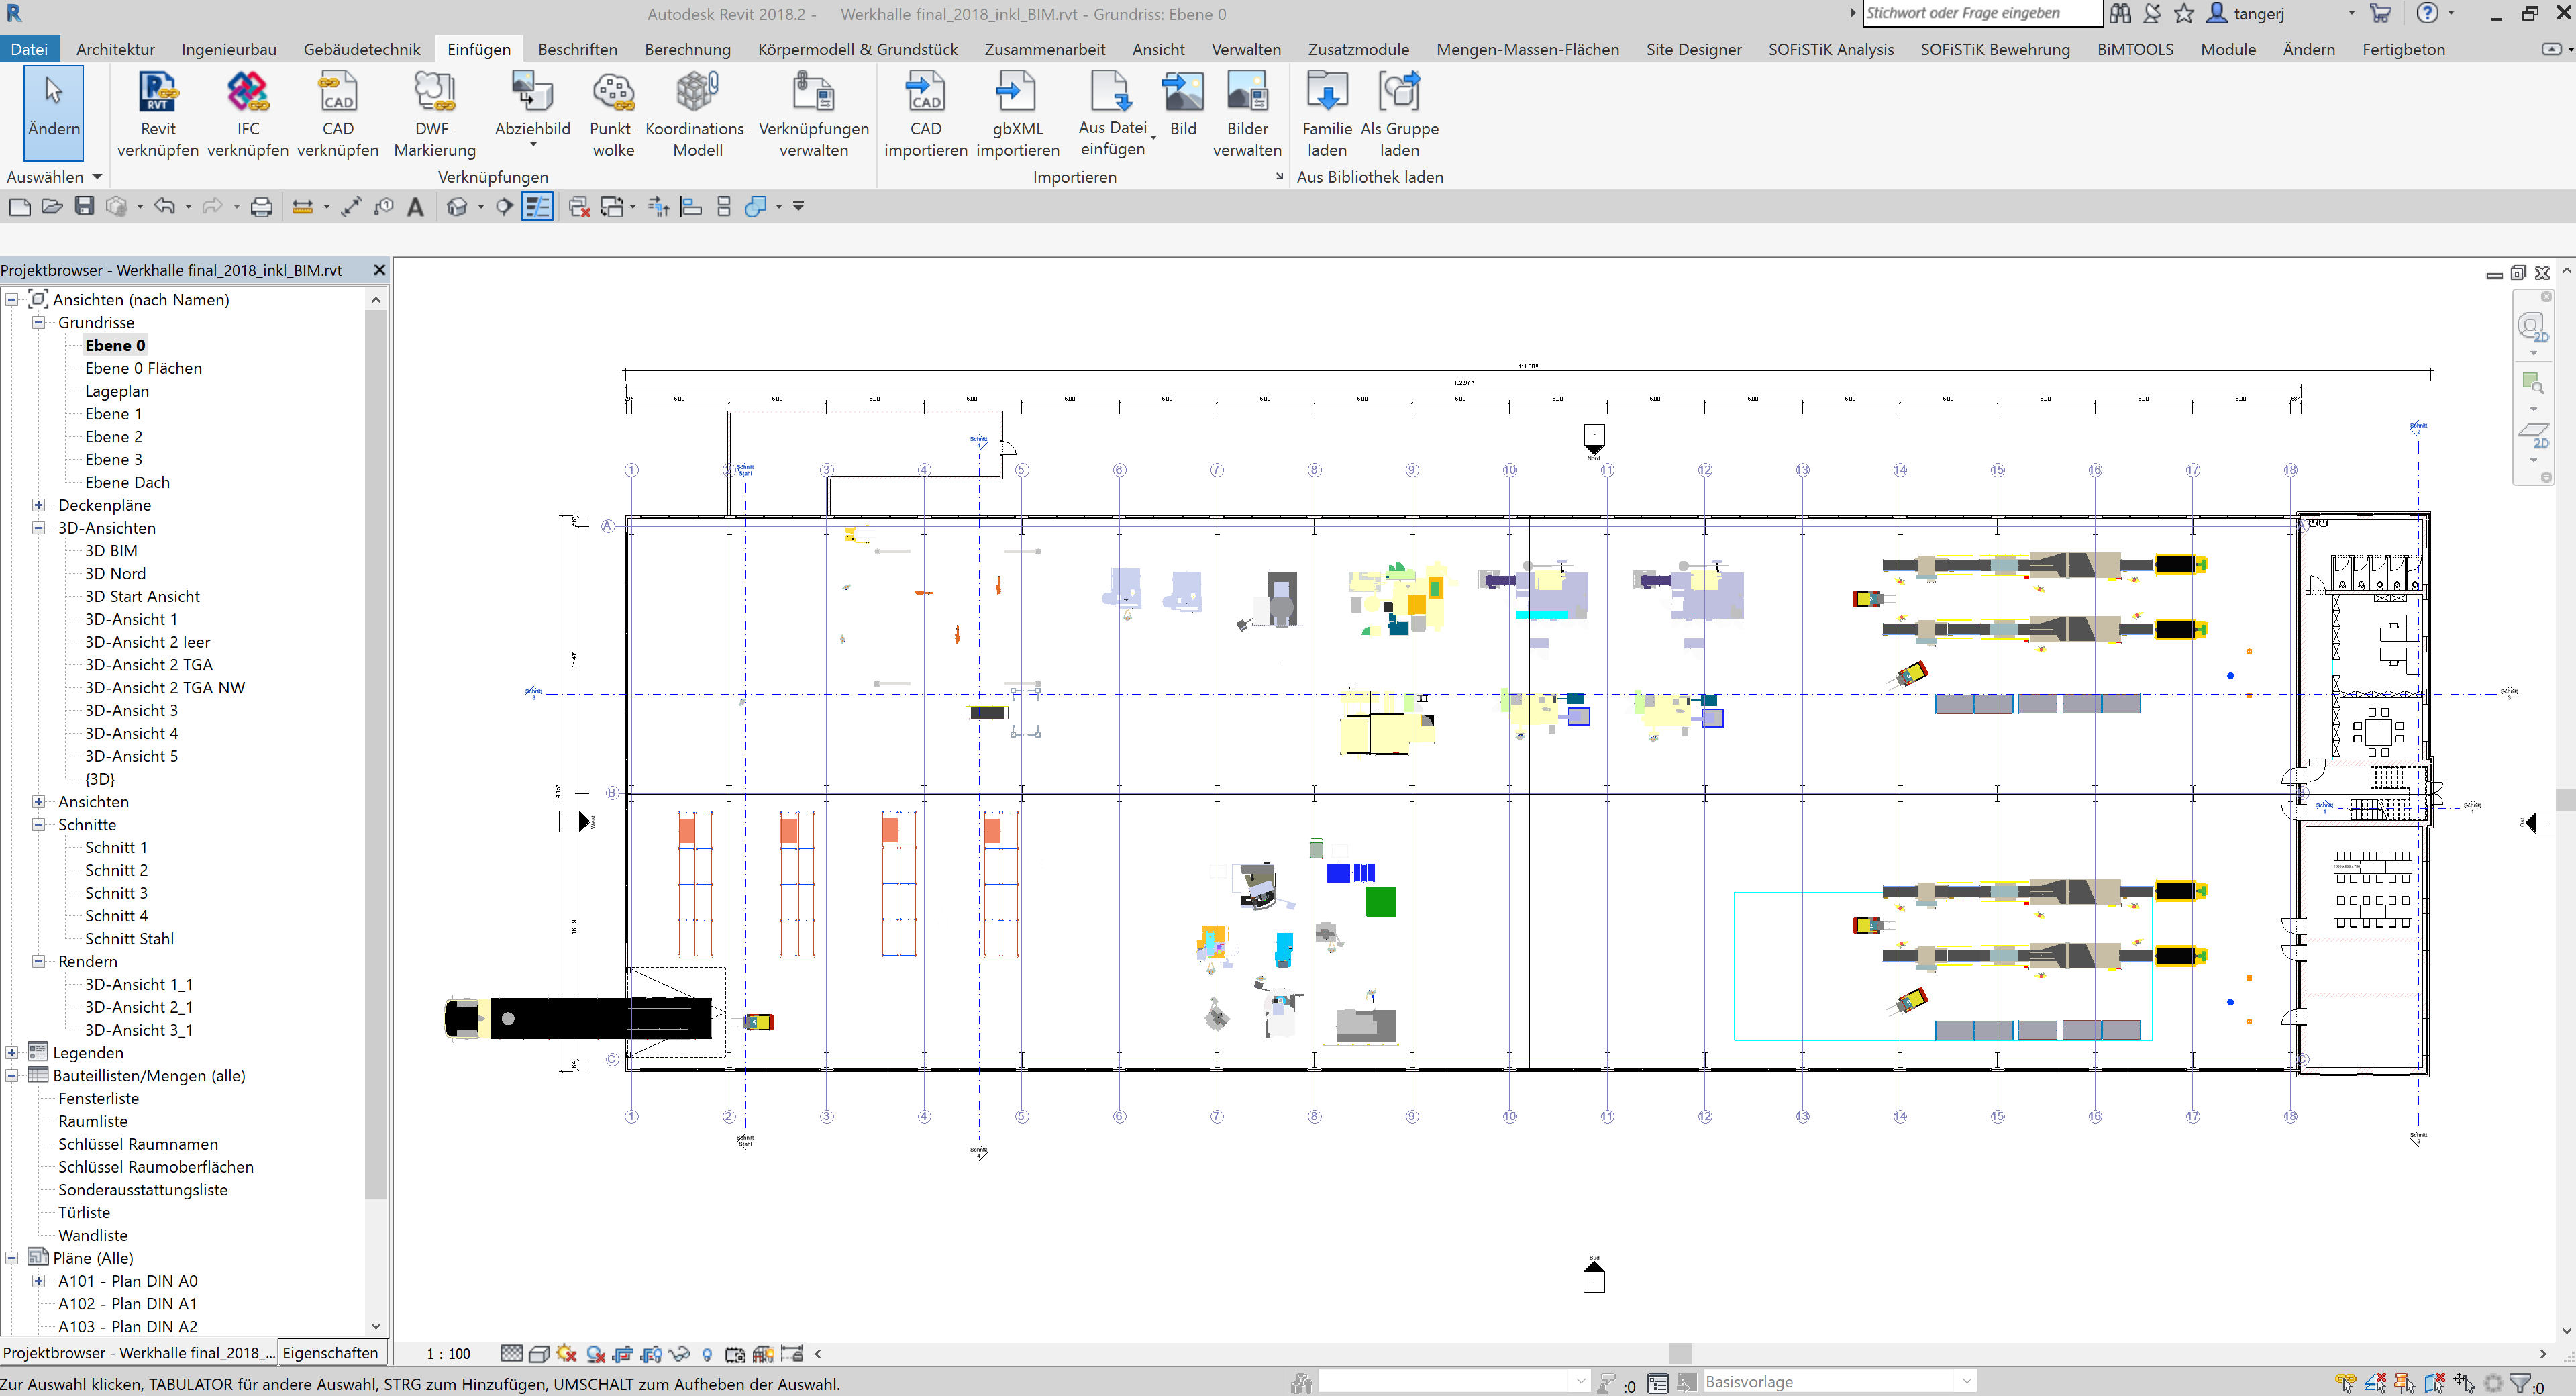The width and height of the screenshot is (2576, 1396).
Task: Toggle the Dünne Linien quick access button
Action: (538, 206)
